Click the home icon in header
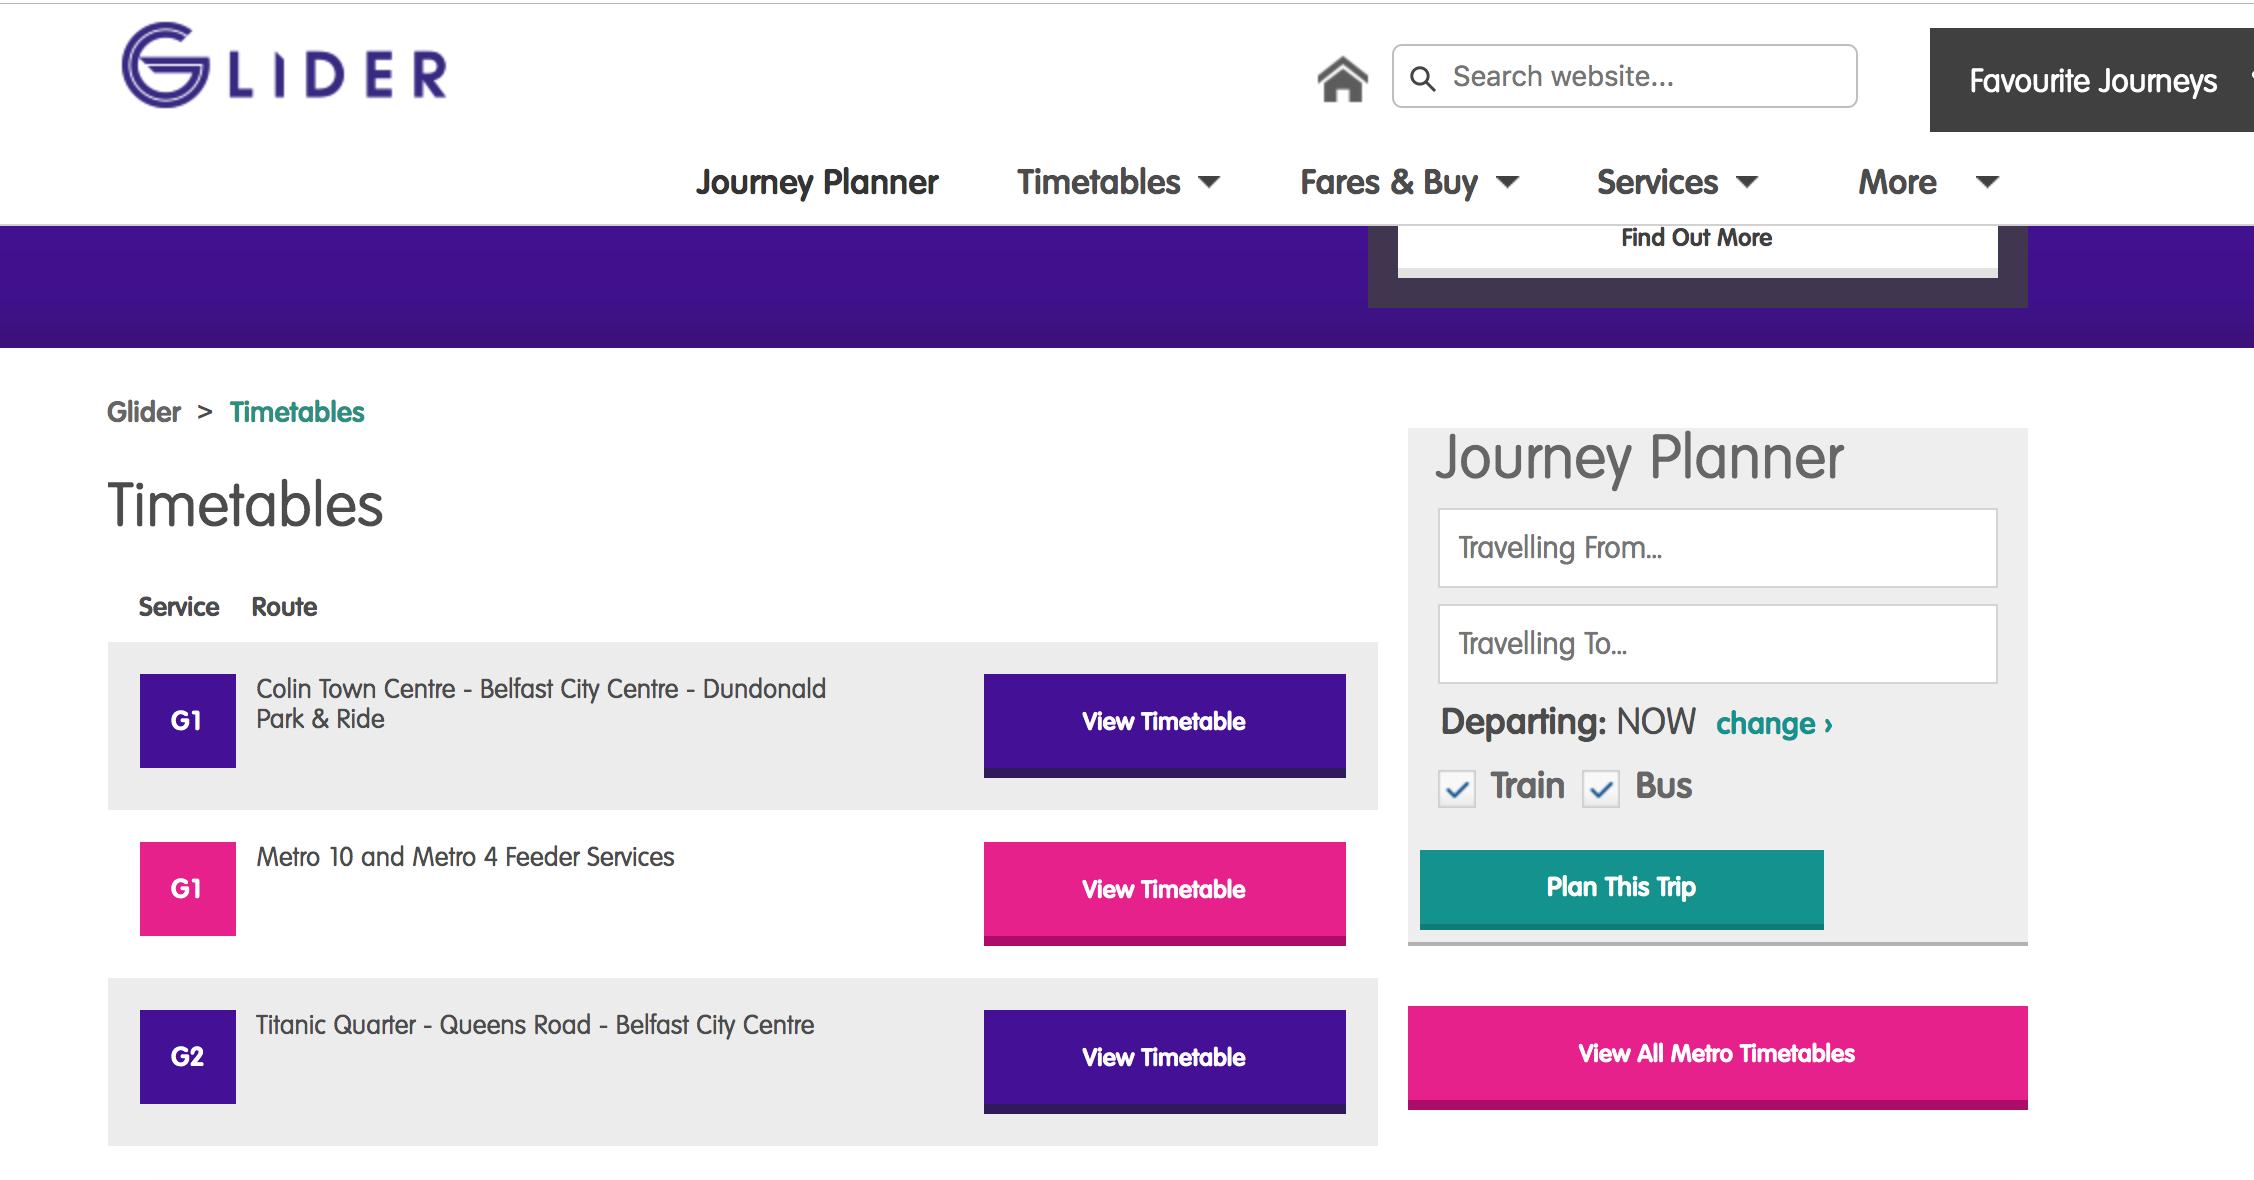Viewport: 2254px width, 1180px height. click(x=1342, y=79)
